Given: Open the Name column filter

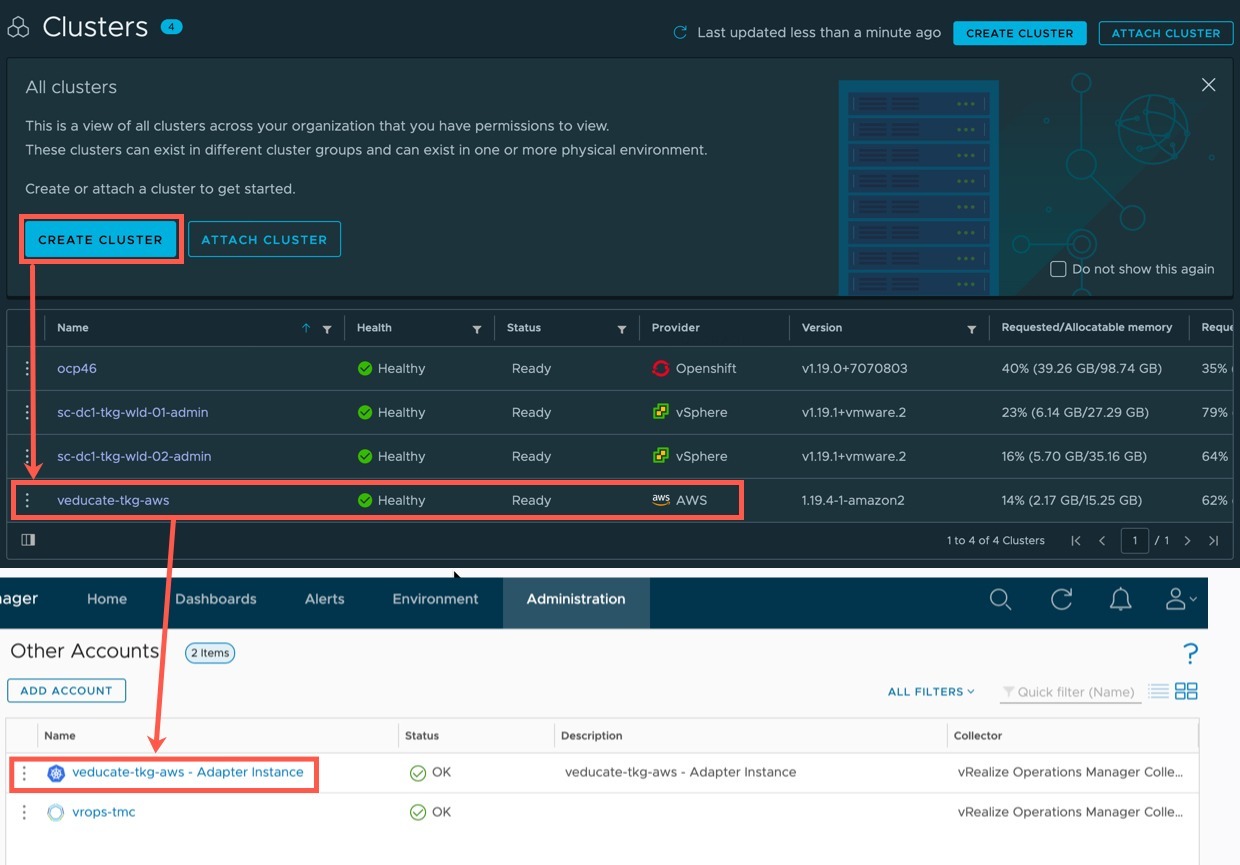Looking at the screenshot, I should tap(327, 328).
